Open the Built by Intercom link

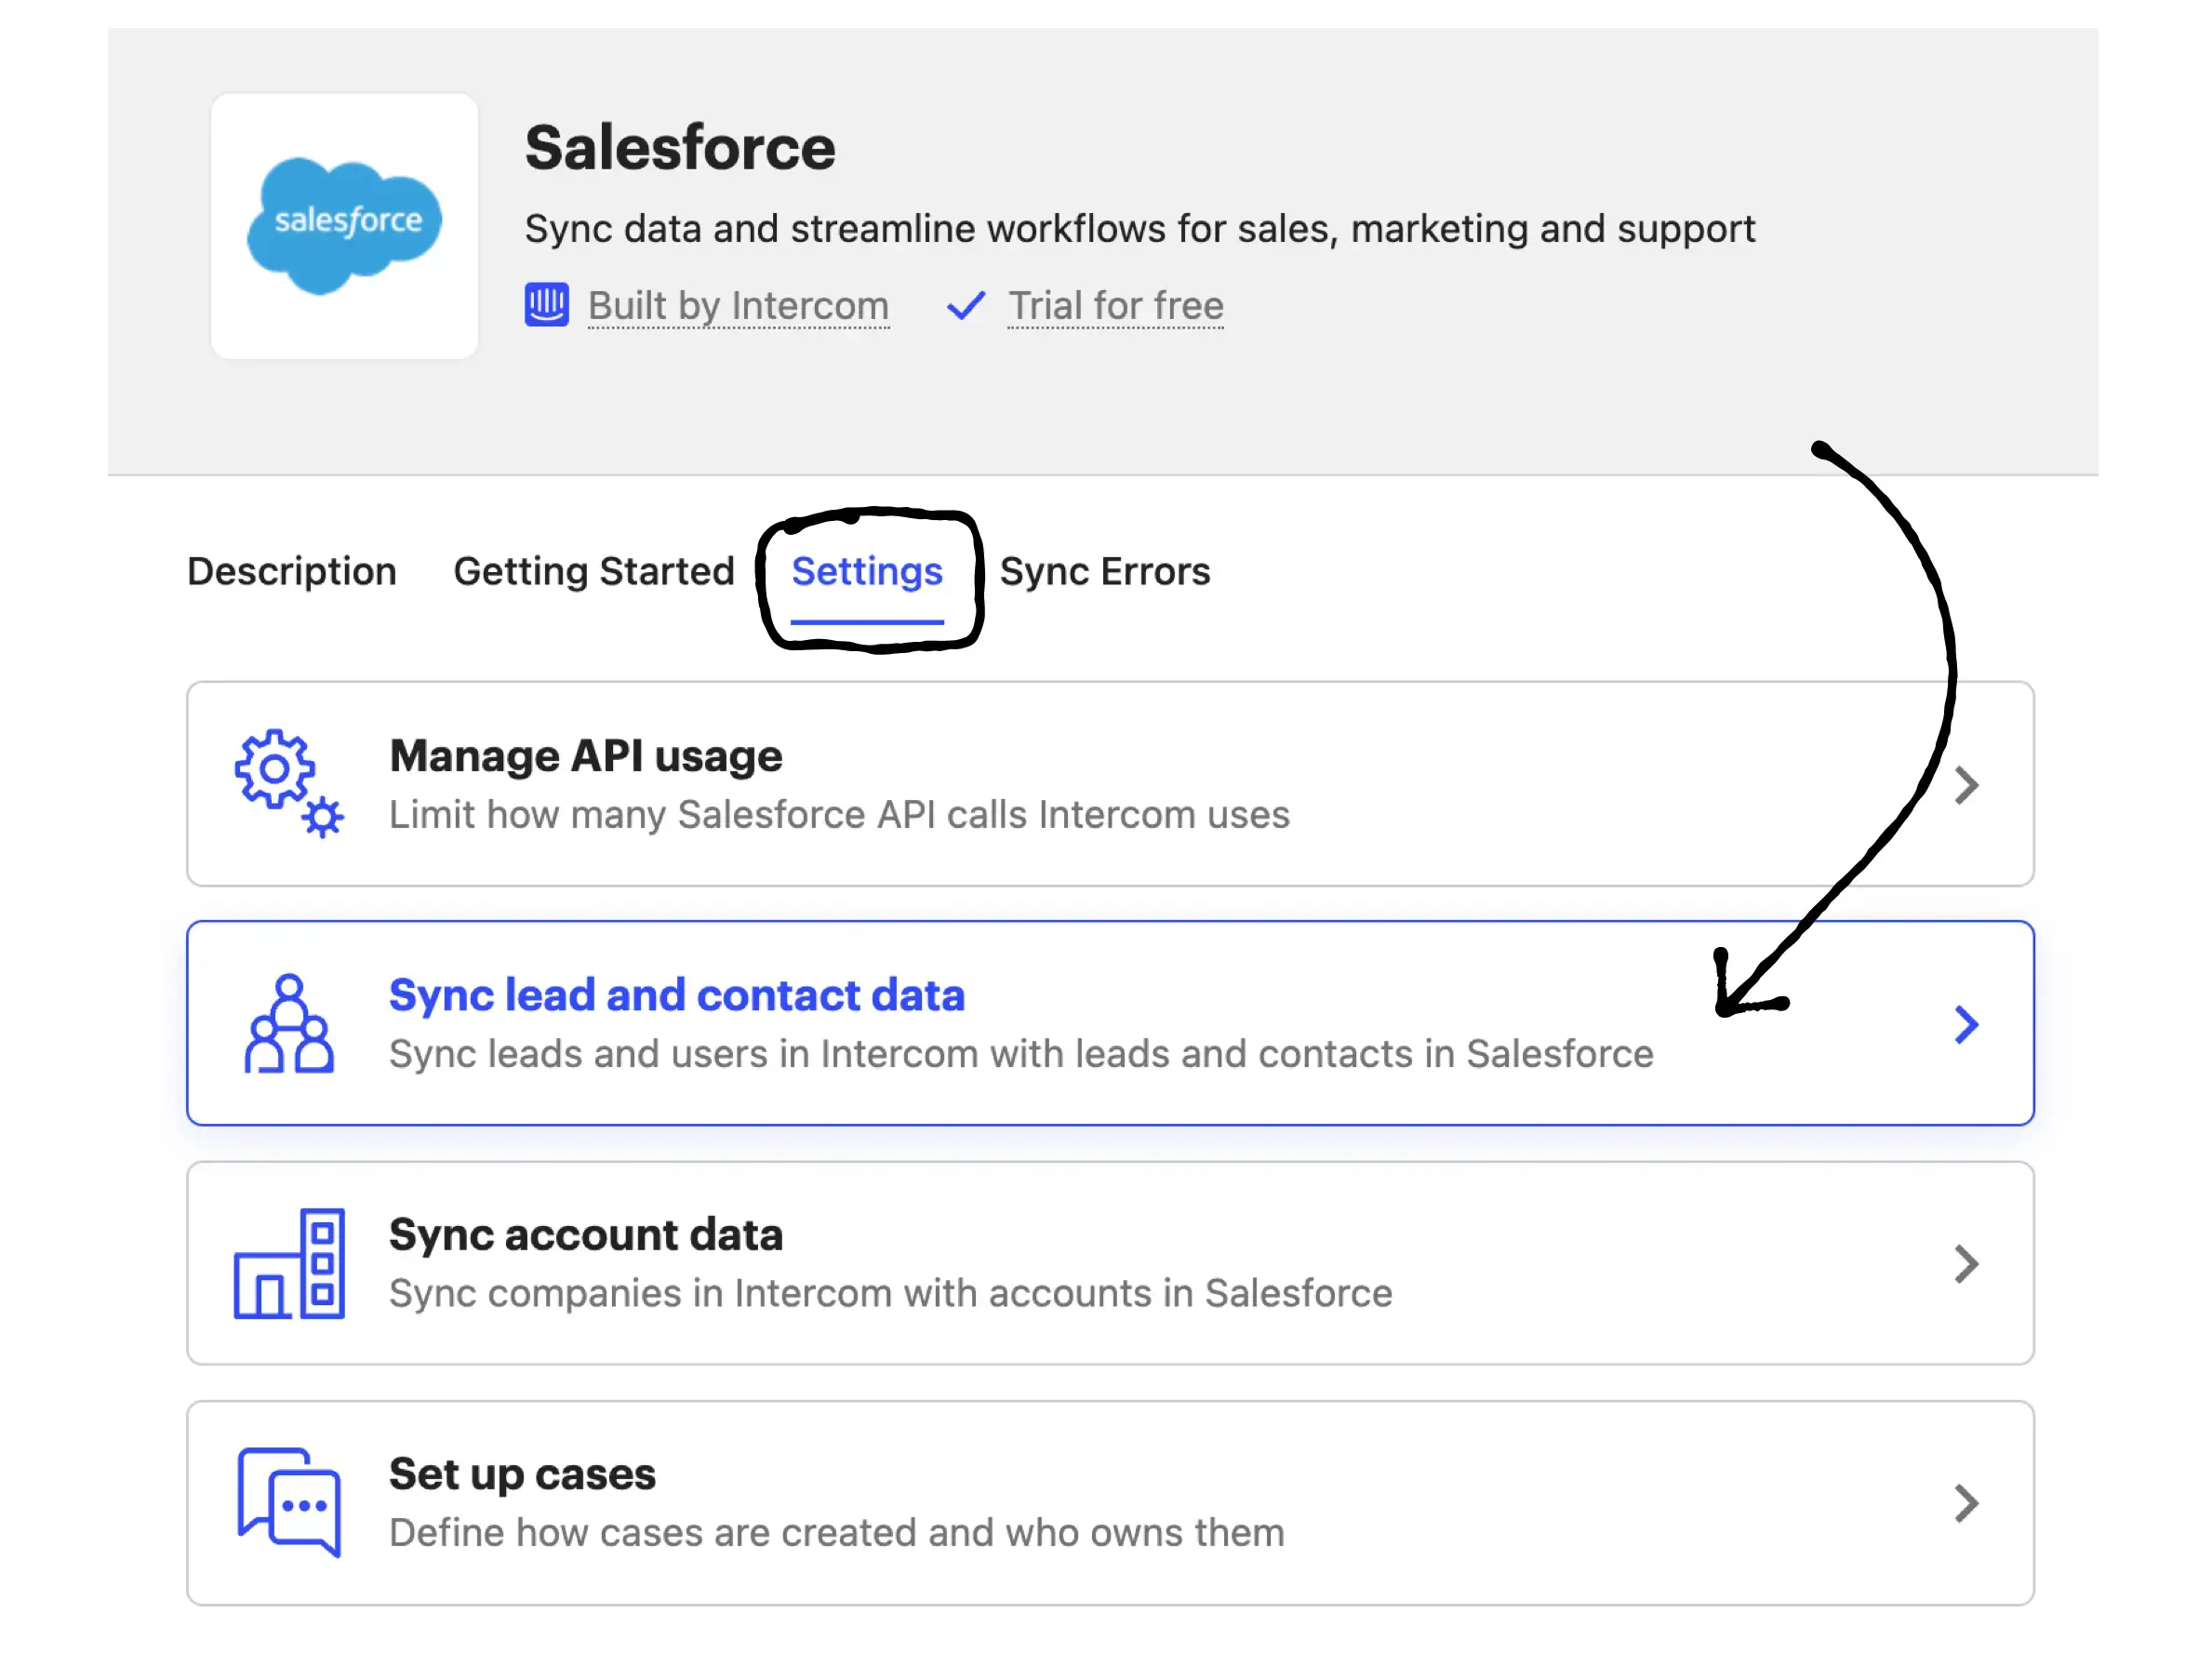click(737, 305)
